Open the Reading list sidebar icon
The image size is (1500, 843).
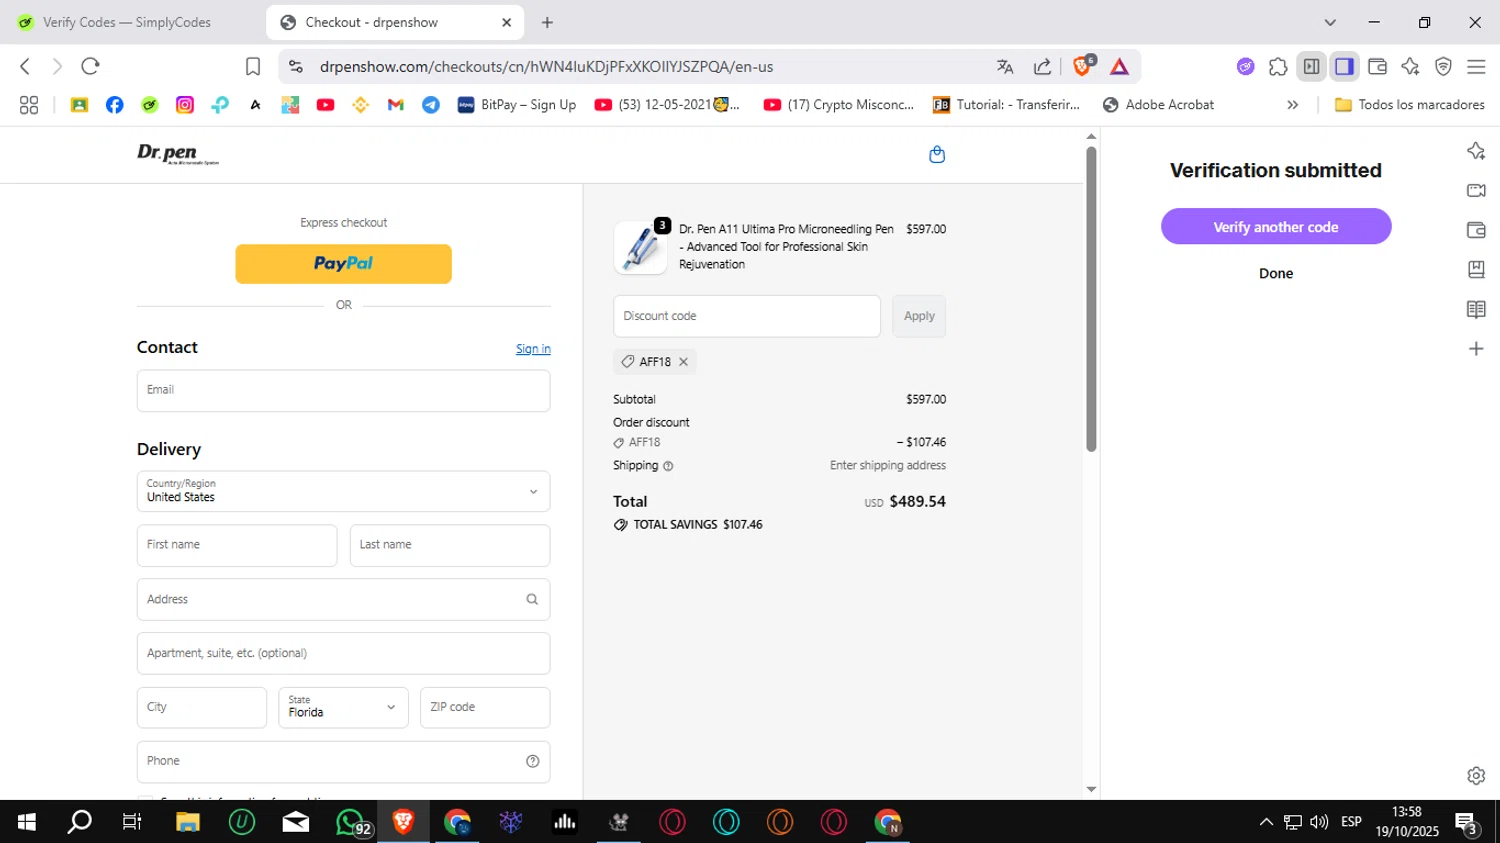(x=1476, y=309)
